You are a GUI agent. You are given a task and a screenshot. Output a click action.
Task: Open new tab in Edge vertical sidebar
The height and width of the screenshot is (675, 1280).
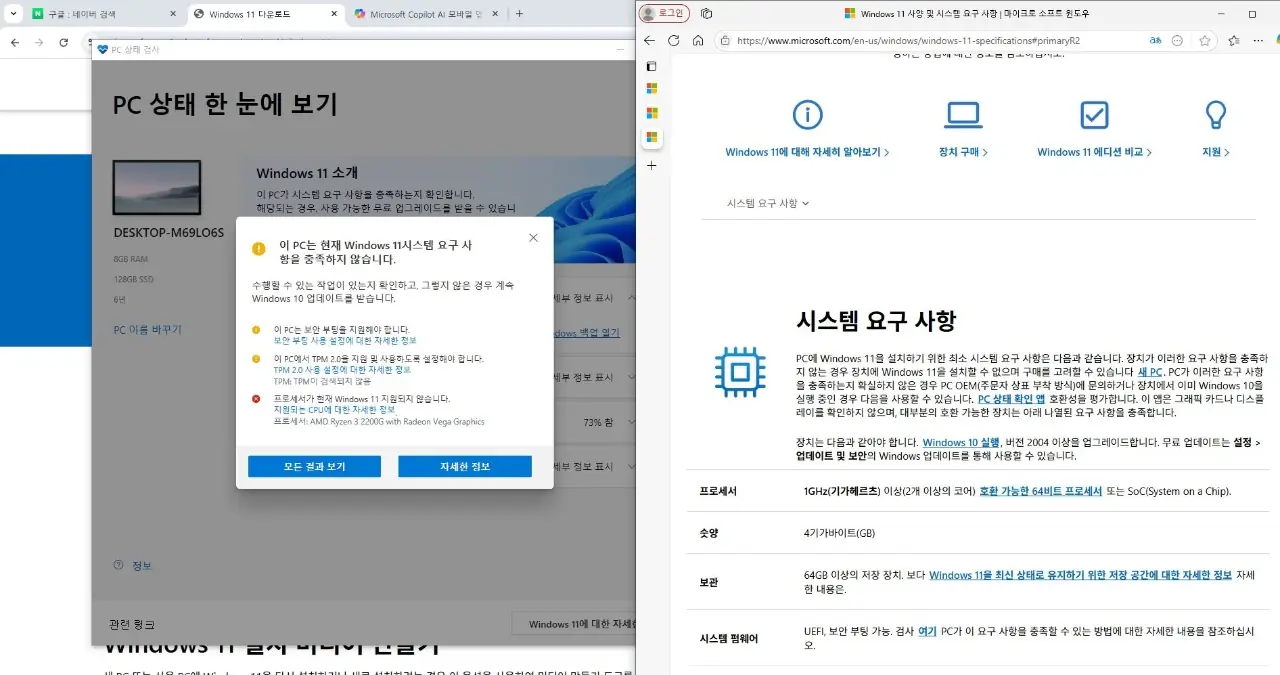pos(652,165)
